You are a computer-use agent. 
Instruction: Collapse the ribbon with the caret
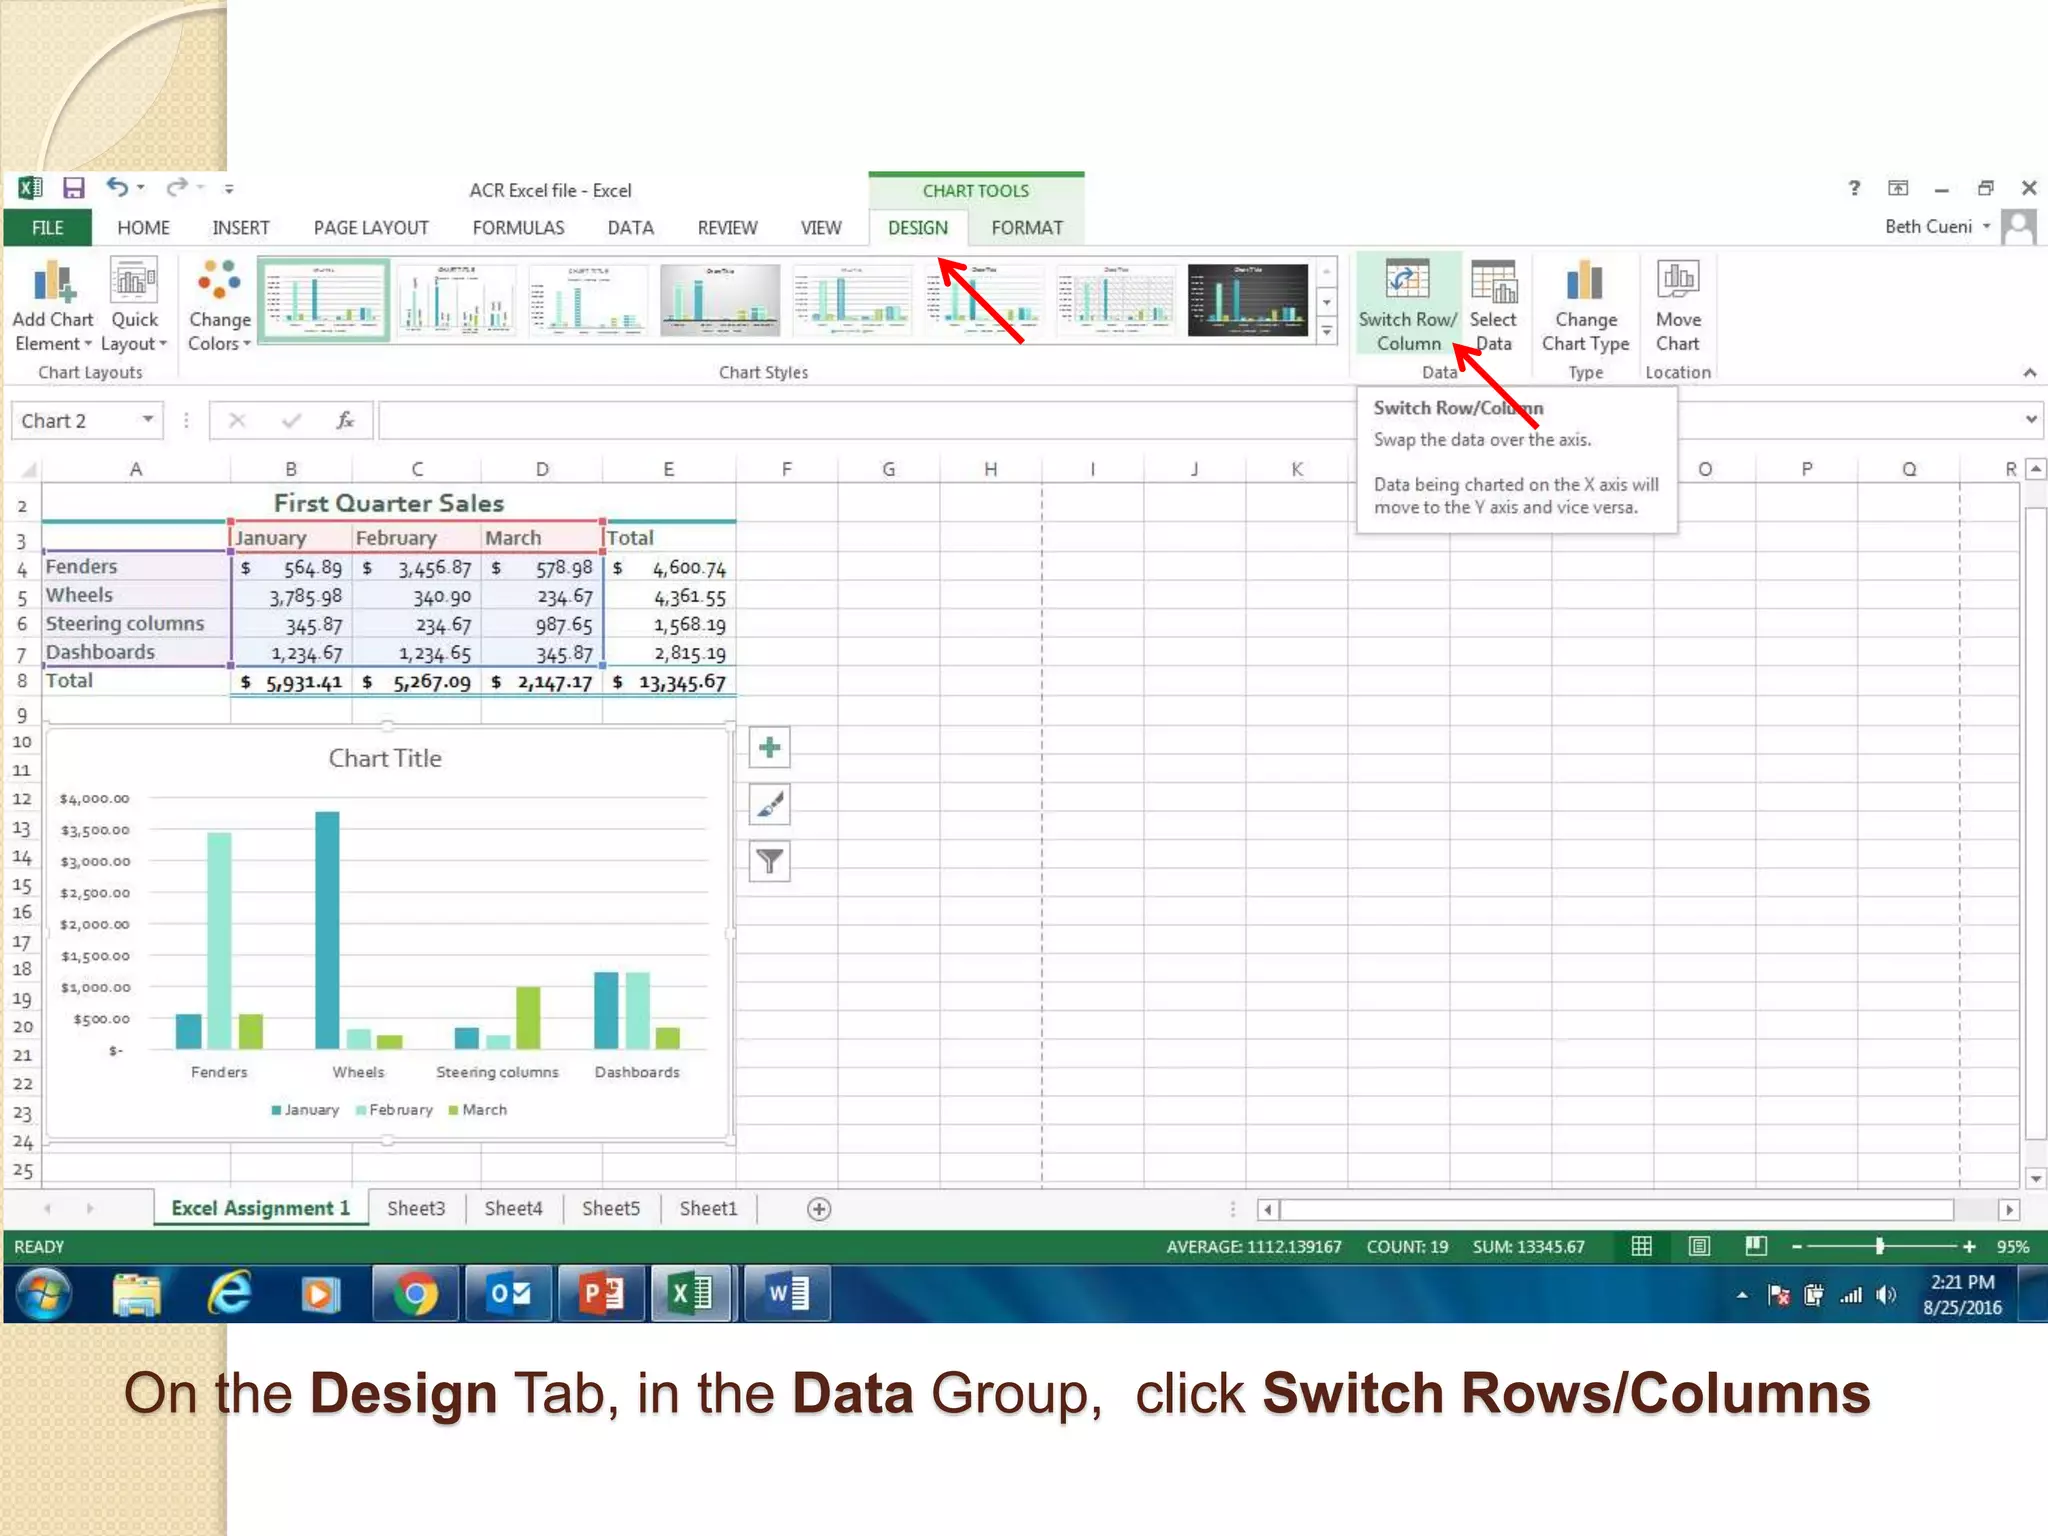(x=2029, y=373)
